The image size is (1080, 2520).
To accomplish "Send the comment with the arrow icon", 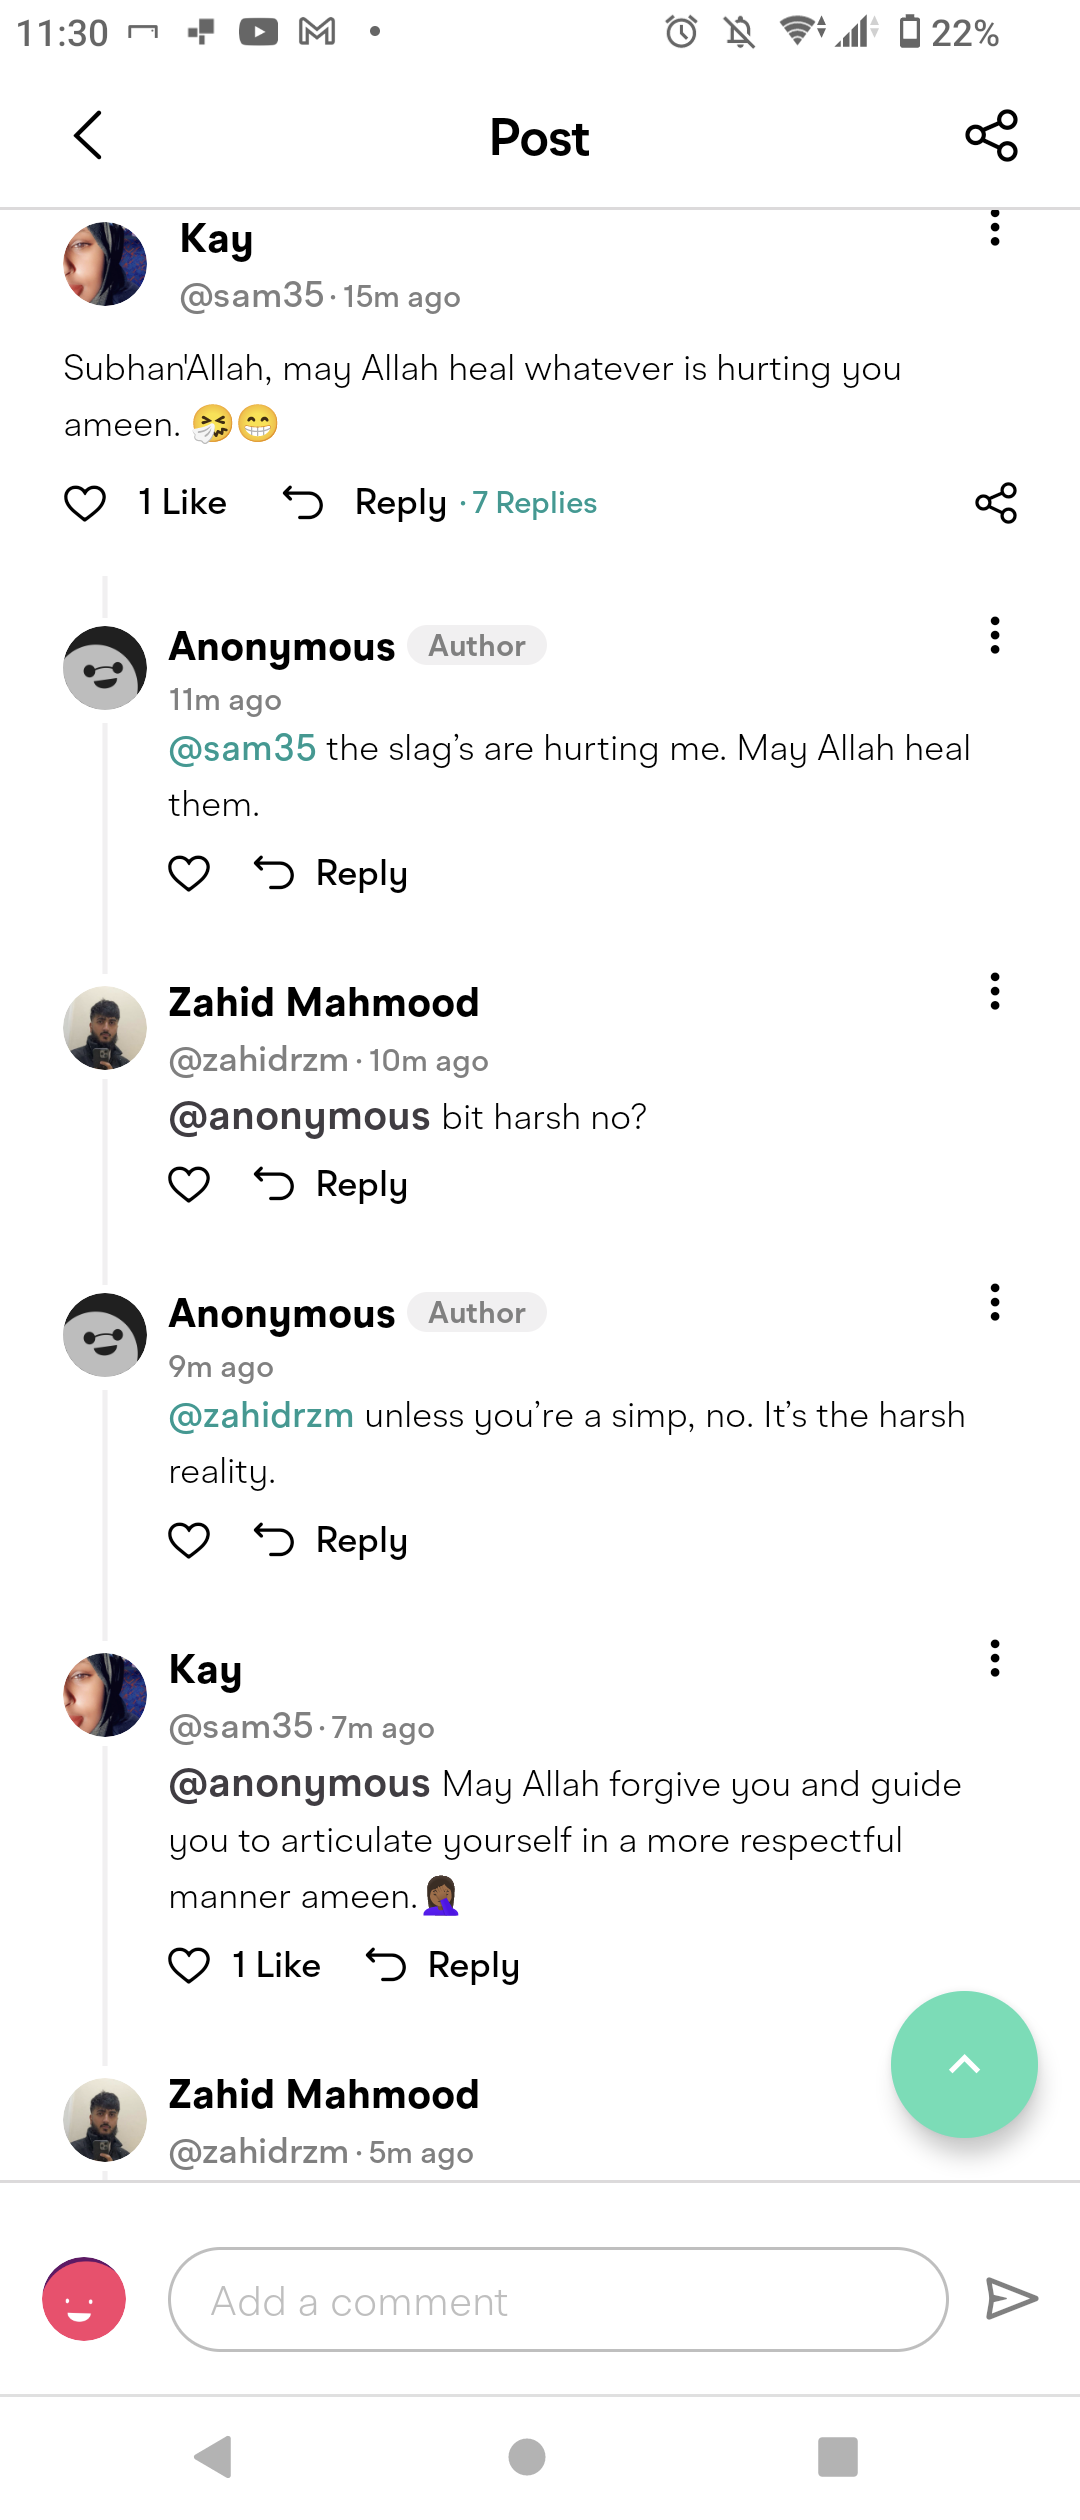I will pos(1011,2298).
